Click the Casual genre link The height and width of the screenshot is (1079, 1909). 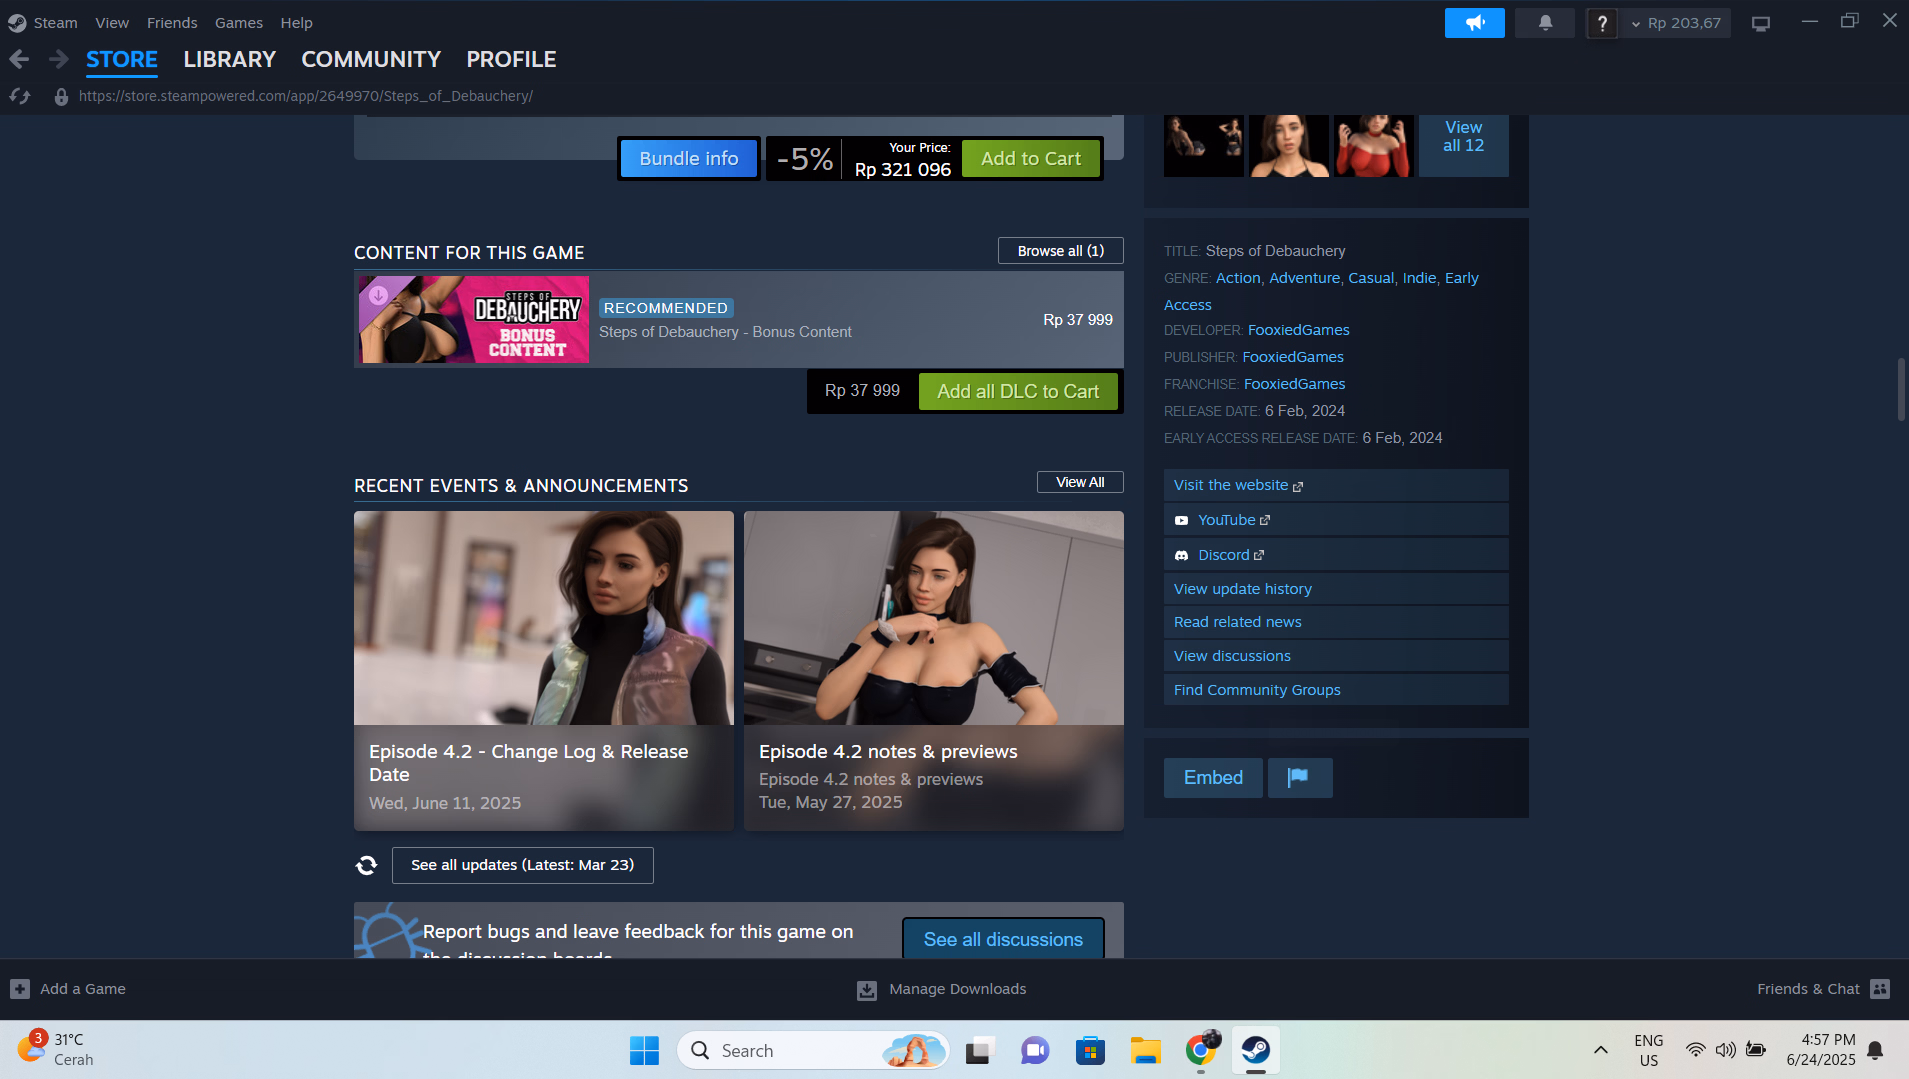[x=1370, y=278]
